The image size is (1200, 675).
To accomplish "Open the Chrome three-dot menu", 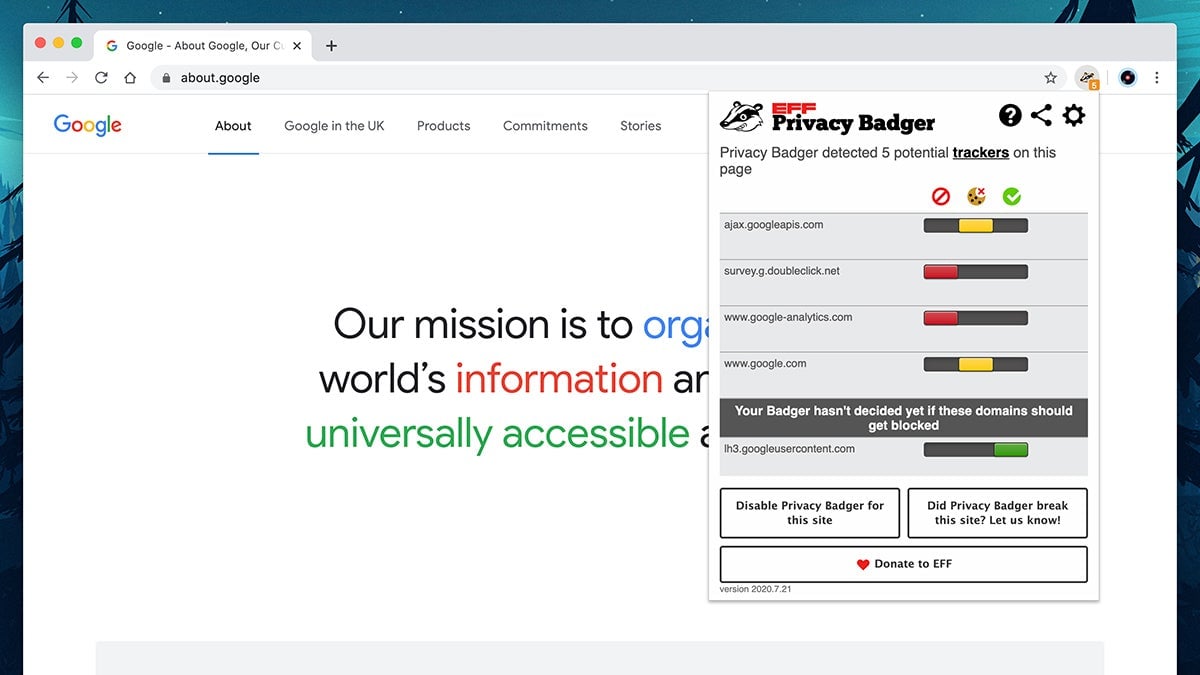I will (1157, 77).
